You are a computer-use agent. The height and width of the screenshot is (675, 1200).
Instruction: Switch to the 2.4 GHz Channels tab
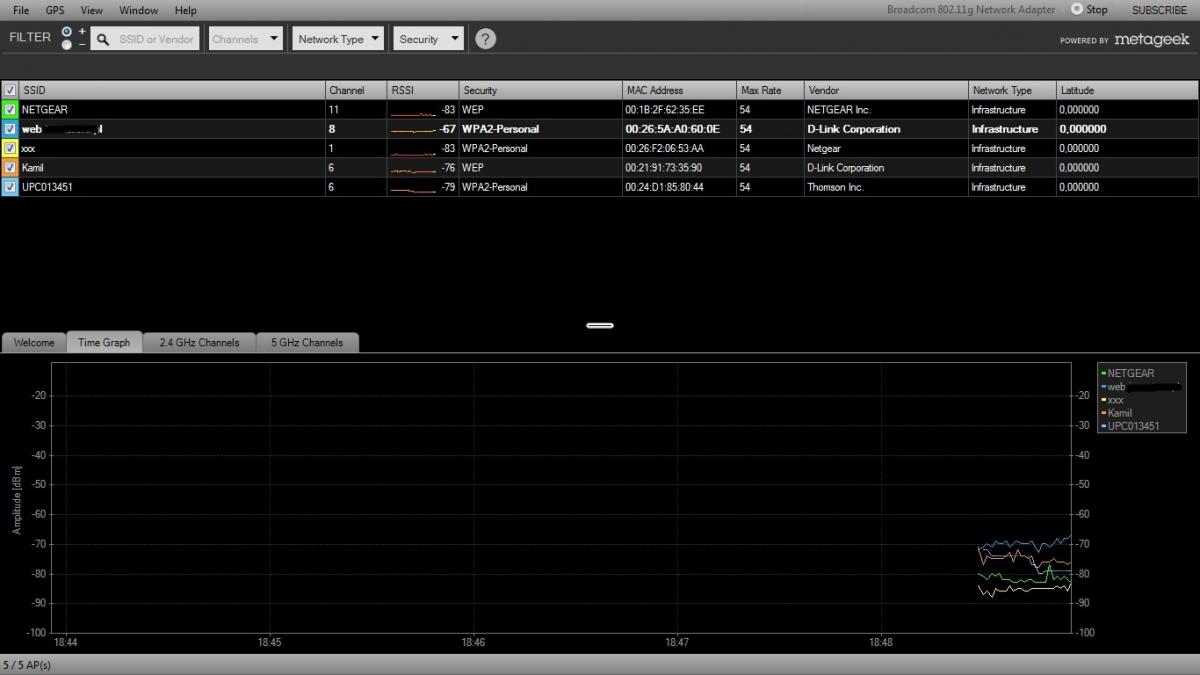pyautogui.click(x=199, y=342)
